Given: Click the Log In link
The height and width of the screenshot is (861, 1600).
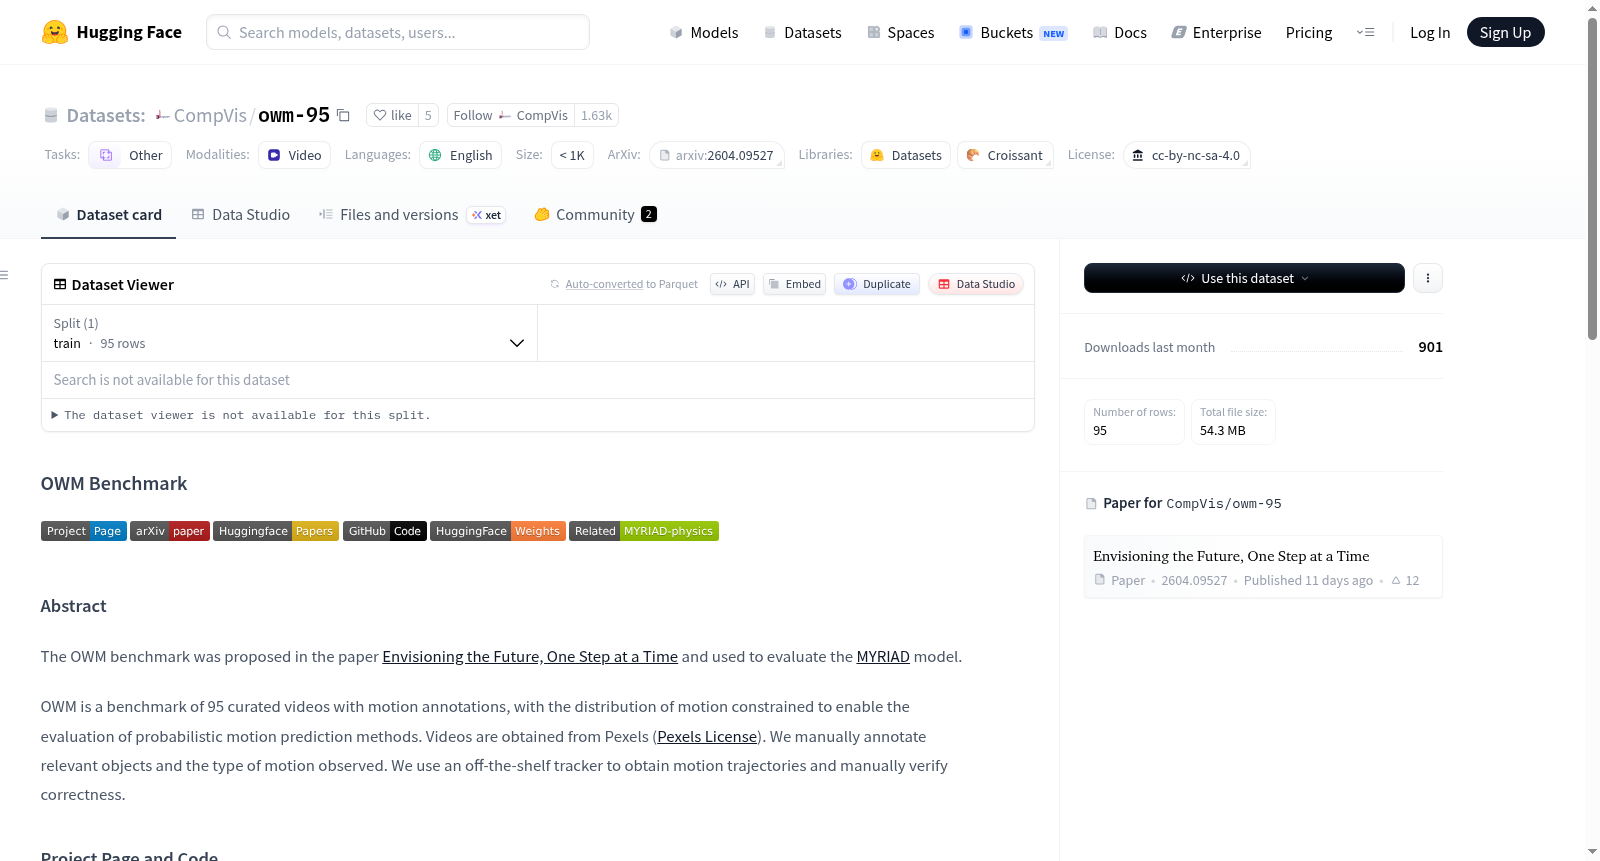Looking at the screenshot, I should tap(1430, 32).
